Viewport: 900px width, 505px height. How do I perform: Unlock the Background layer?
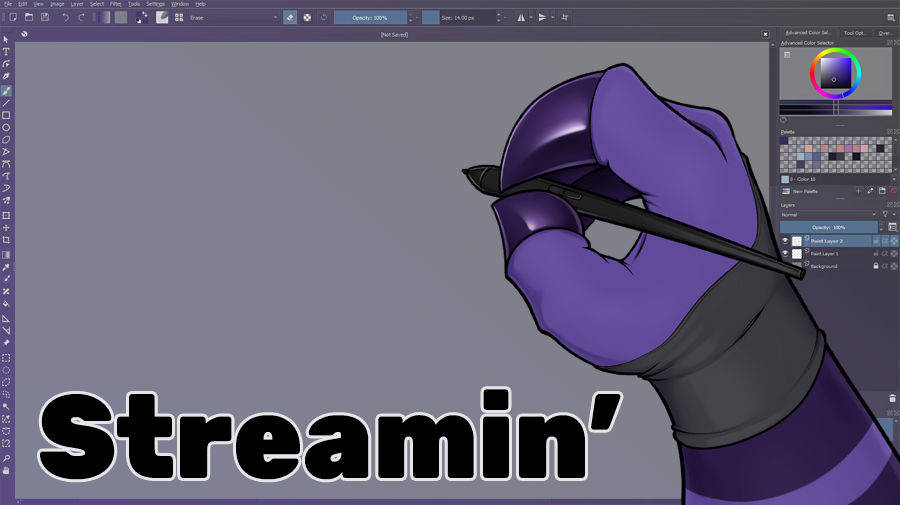pyautogui.click(x=876, y=266)
